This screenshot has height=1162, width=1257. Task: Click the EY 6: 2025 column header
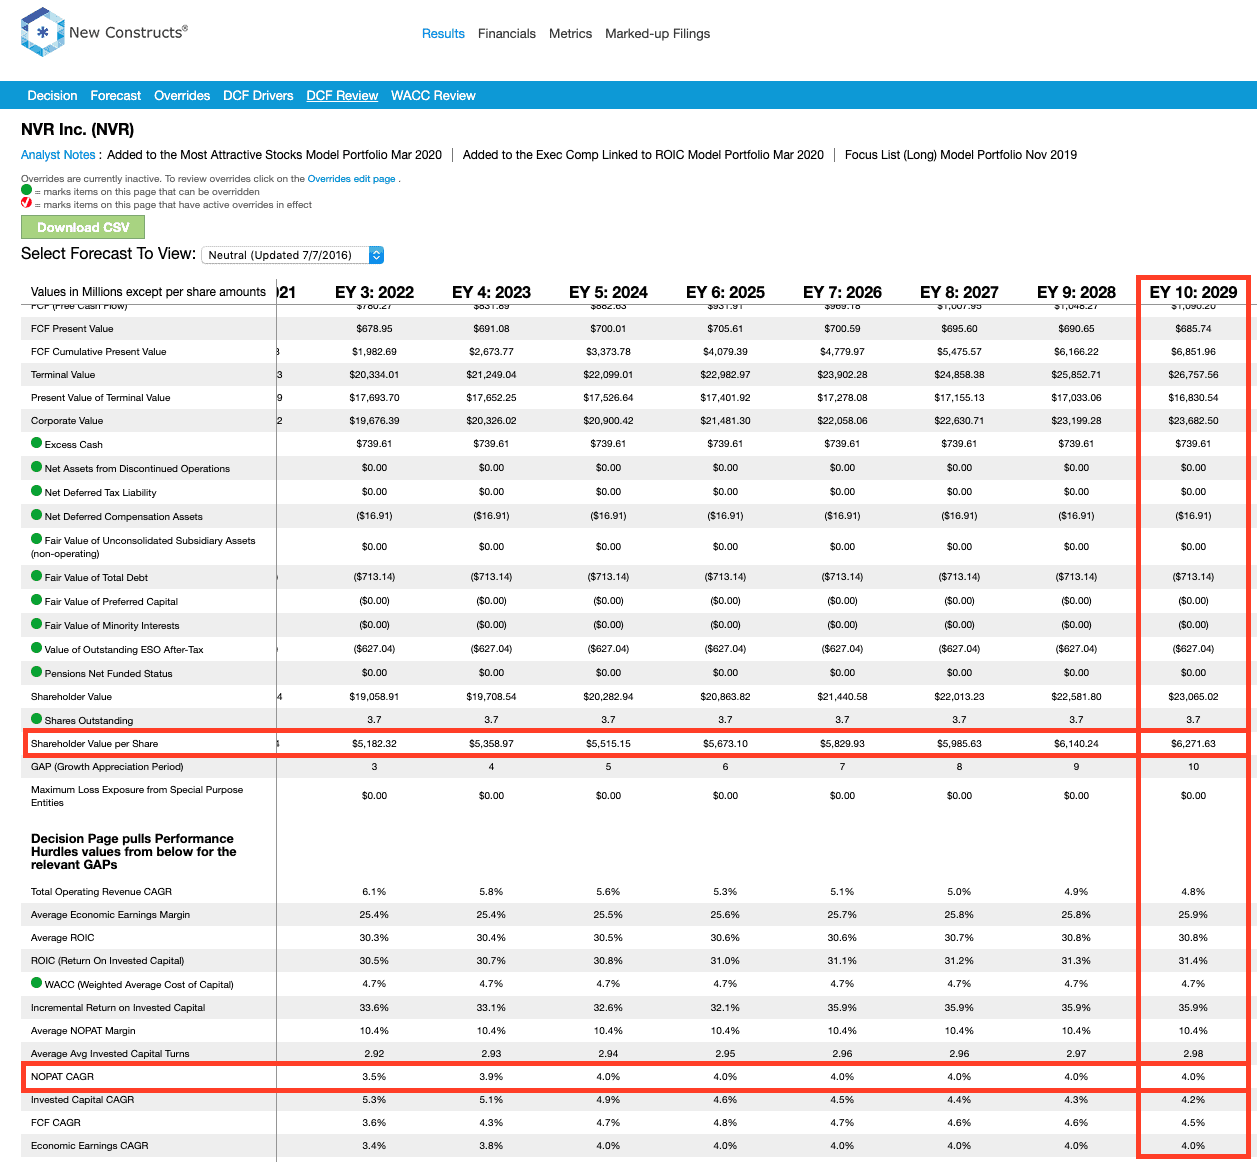coord(725,292)
